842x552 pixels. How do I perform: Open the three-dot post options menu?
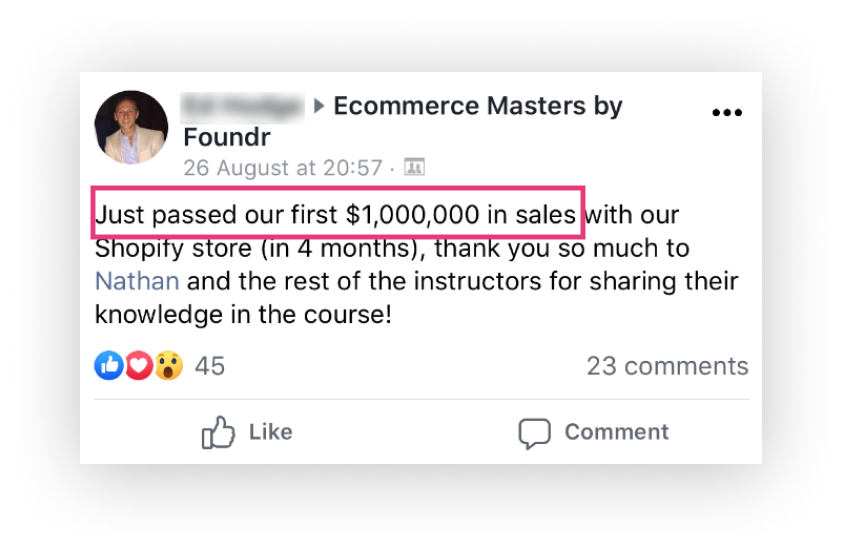(727, 112)
